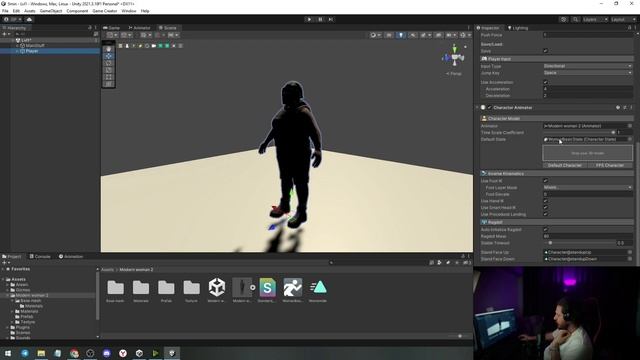Open the fourth folder in asset grid
Screen dimensions: 640x360
(191, 287)
